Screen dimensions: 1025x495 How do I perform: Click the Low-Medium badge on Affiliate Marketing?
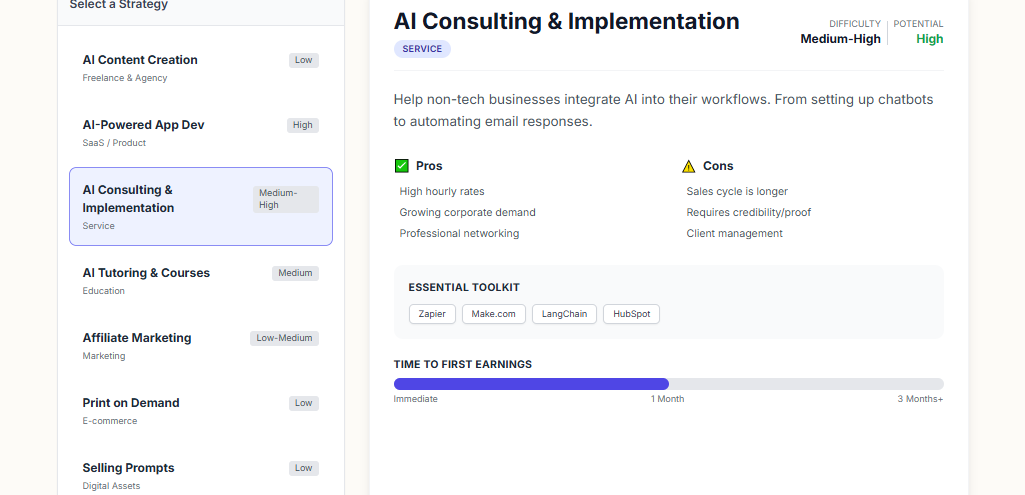click(x=284, y=338)
